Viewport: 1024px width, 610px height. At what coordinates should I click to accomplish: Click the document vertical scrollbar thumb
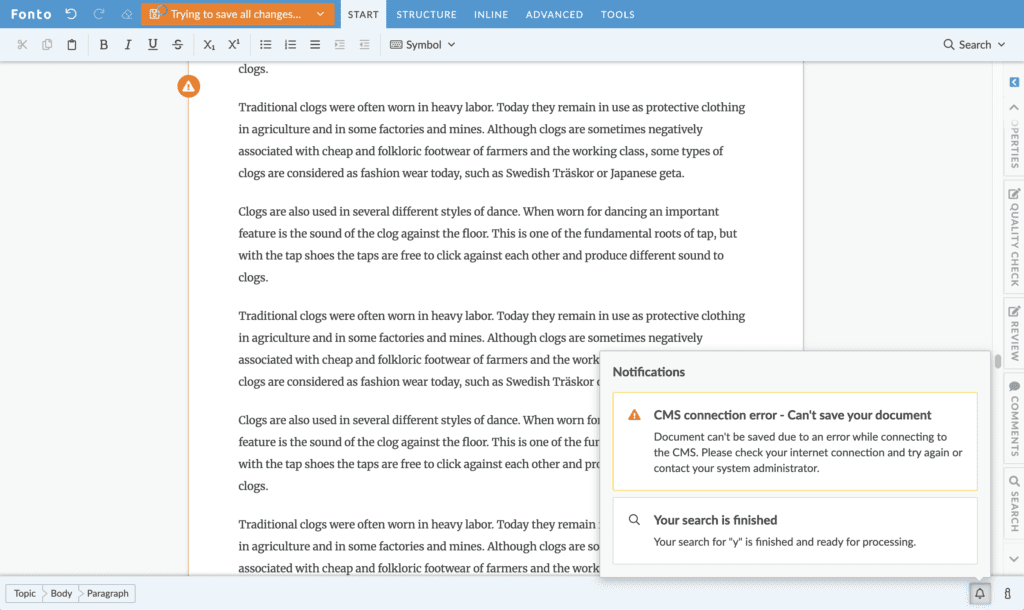(998, 361)
